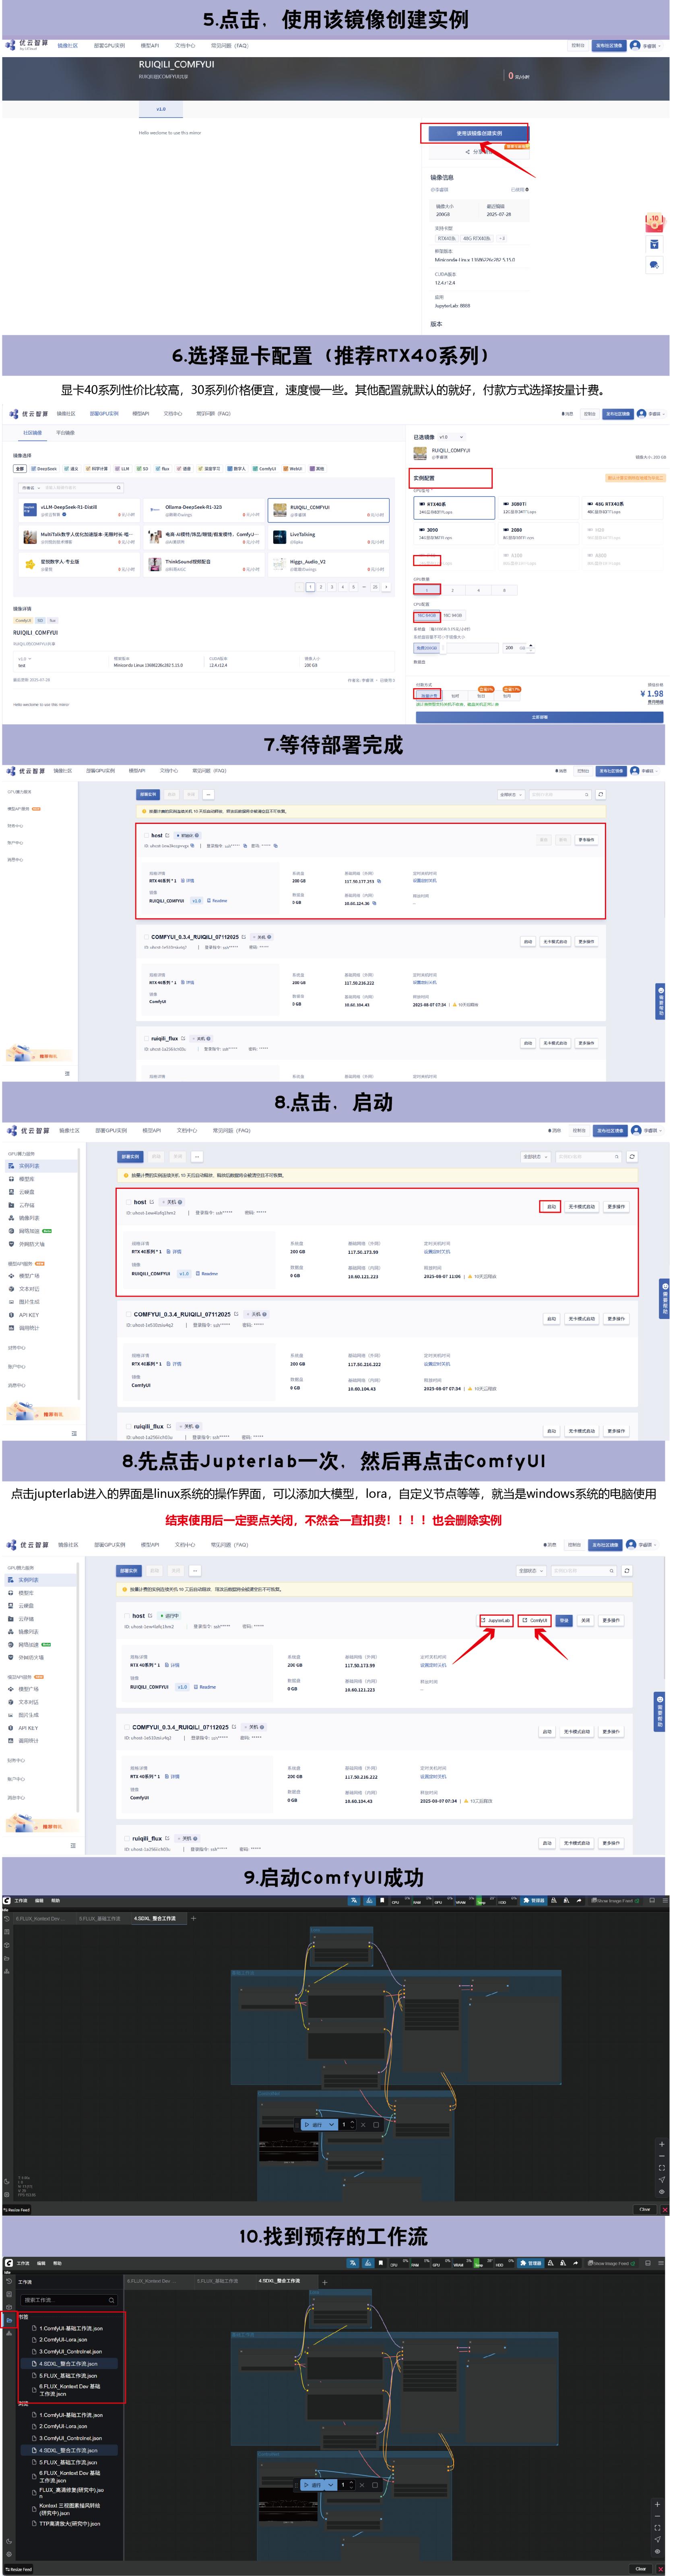Click the workflows sidebar icon in step 10 ComfyUI

point(9,2320)
